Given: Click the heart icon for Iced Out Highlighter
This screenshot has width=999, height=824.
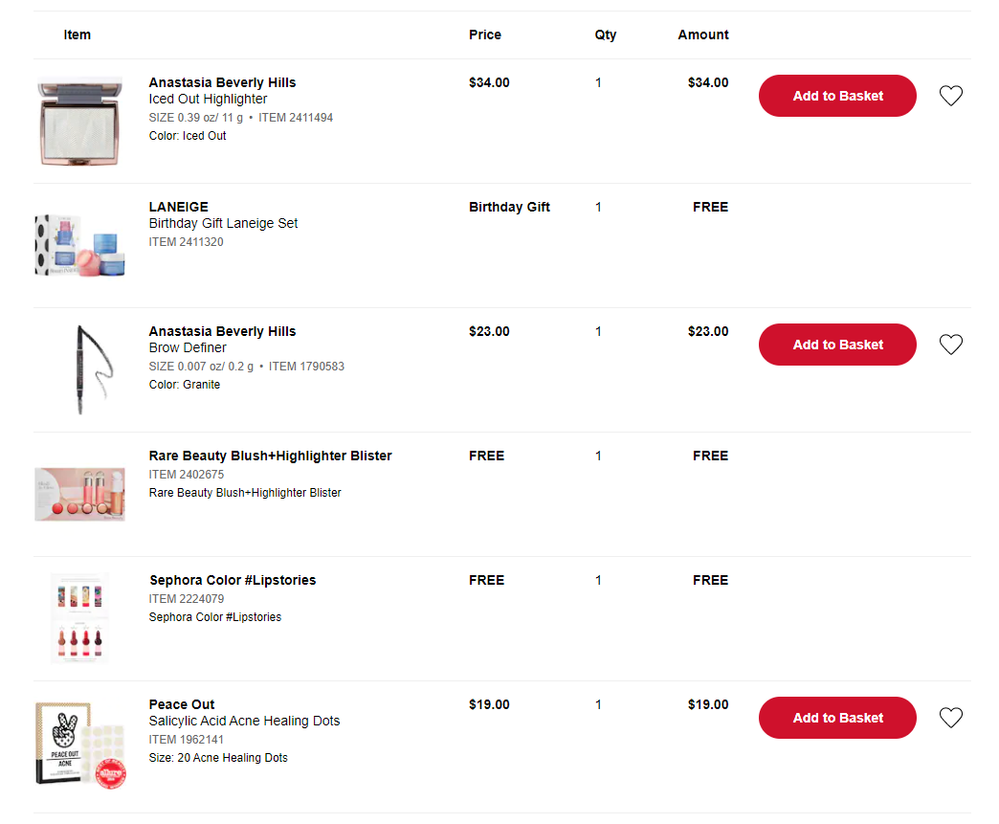Looking at the screenshot, I should coord(950,95).
